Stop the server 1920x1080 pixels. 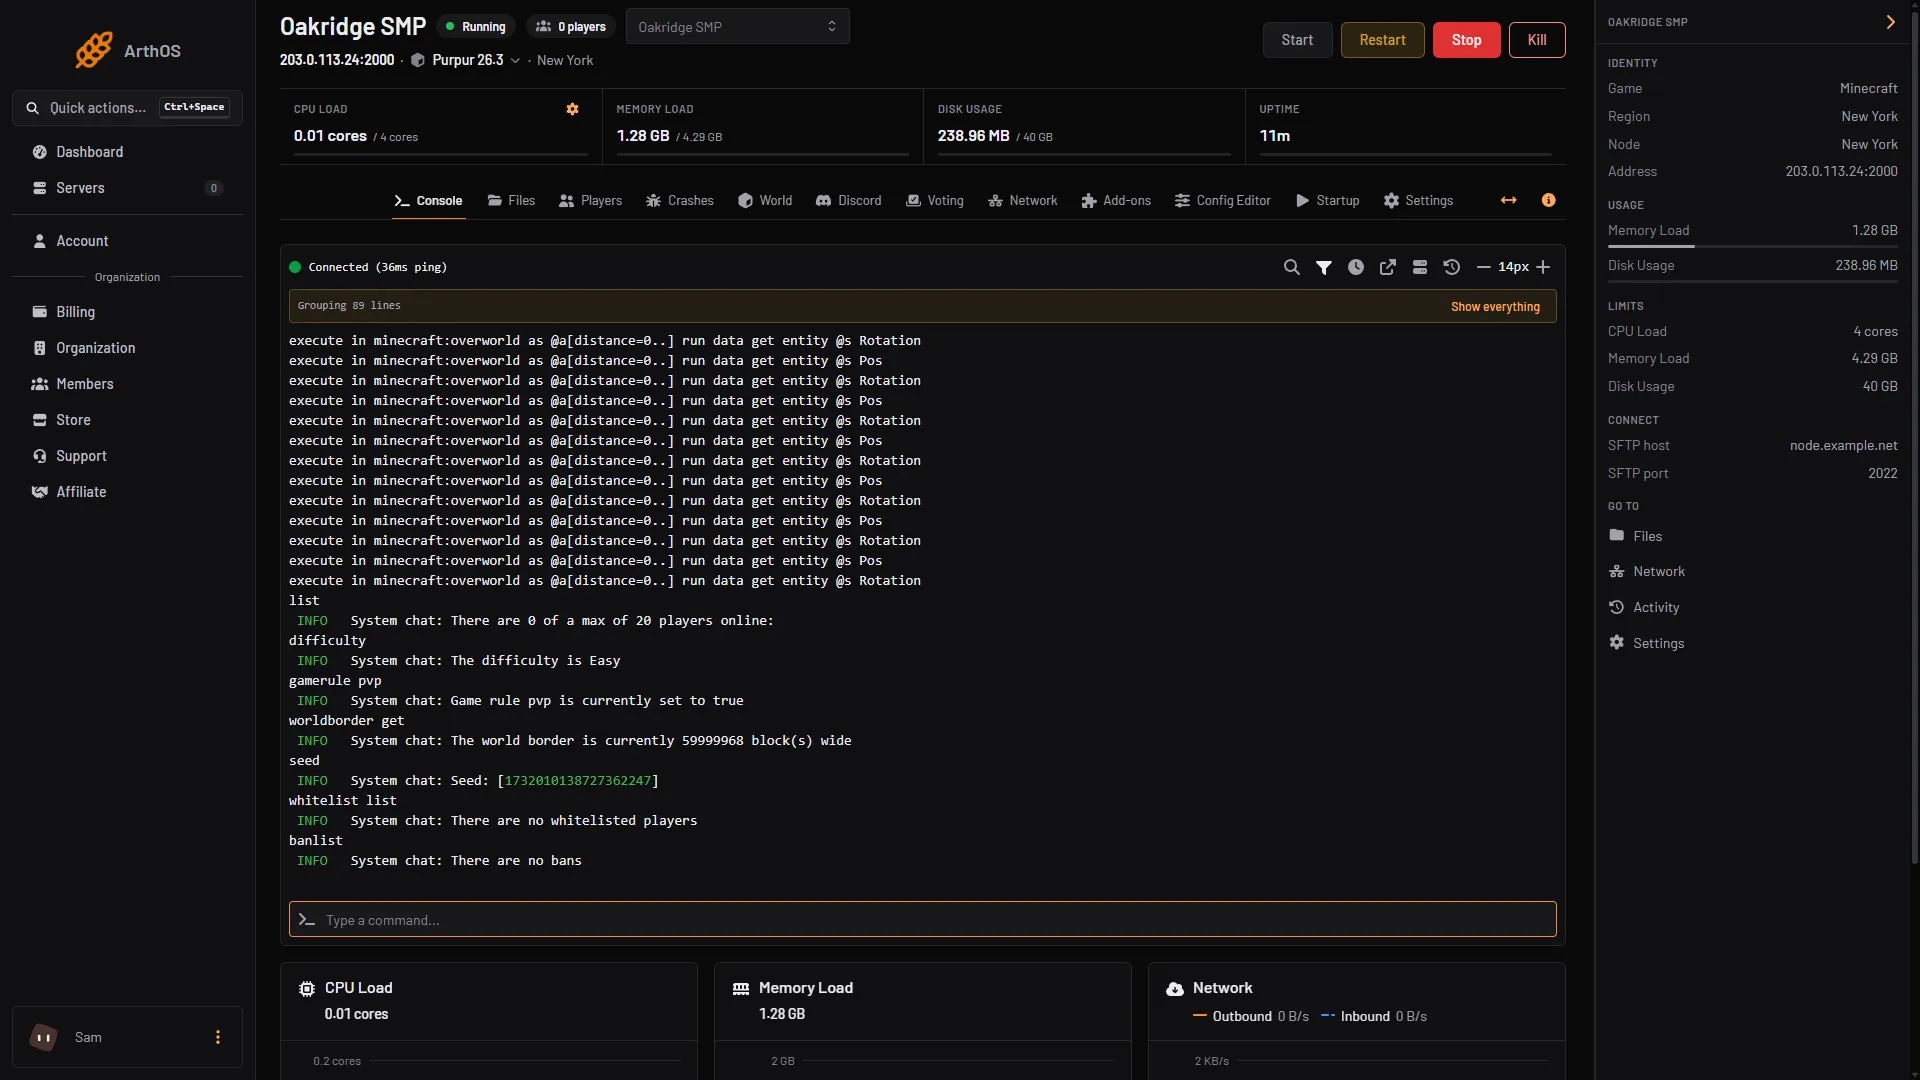tap(1466, 40)
